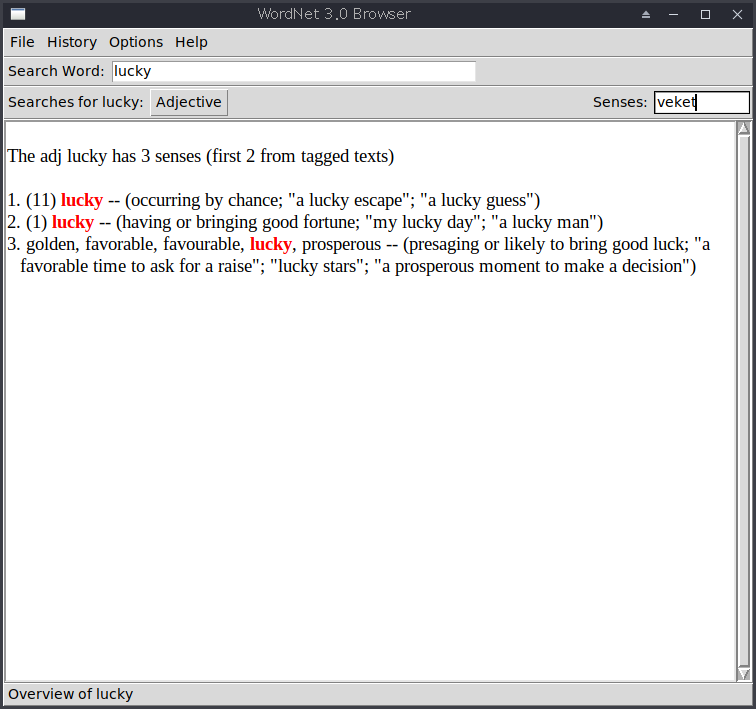Image resolution: width=756 pixels, height=709 pixels.
Task: Click the scrollbar down arrow
Action: tap(743, 674)
